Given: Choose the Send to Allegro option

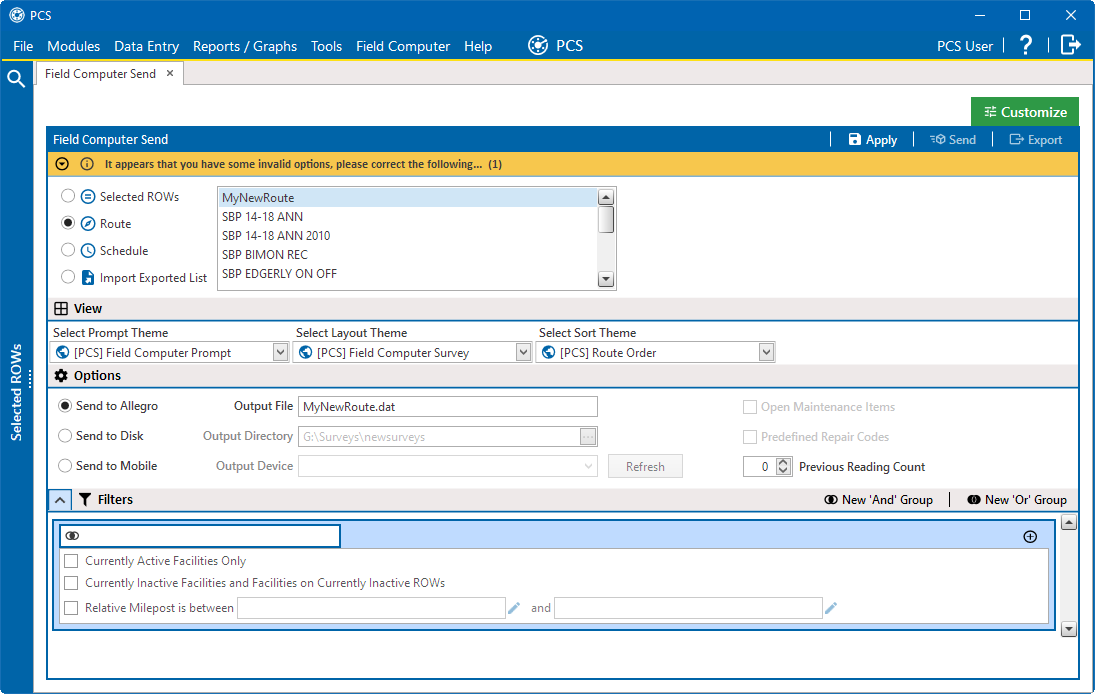Looking at the screenshot, I should click(x=65, y=406).
